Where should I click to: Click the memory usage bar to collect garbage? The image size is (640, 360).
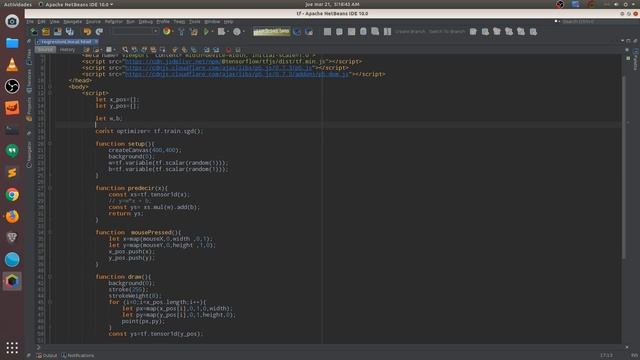tap(271, 31)
